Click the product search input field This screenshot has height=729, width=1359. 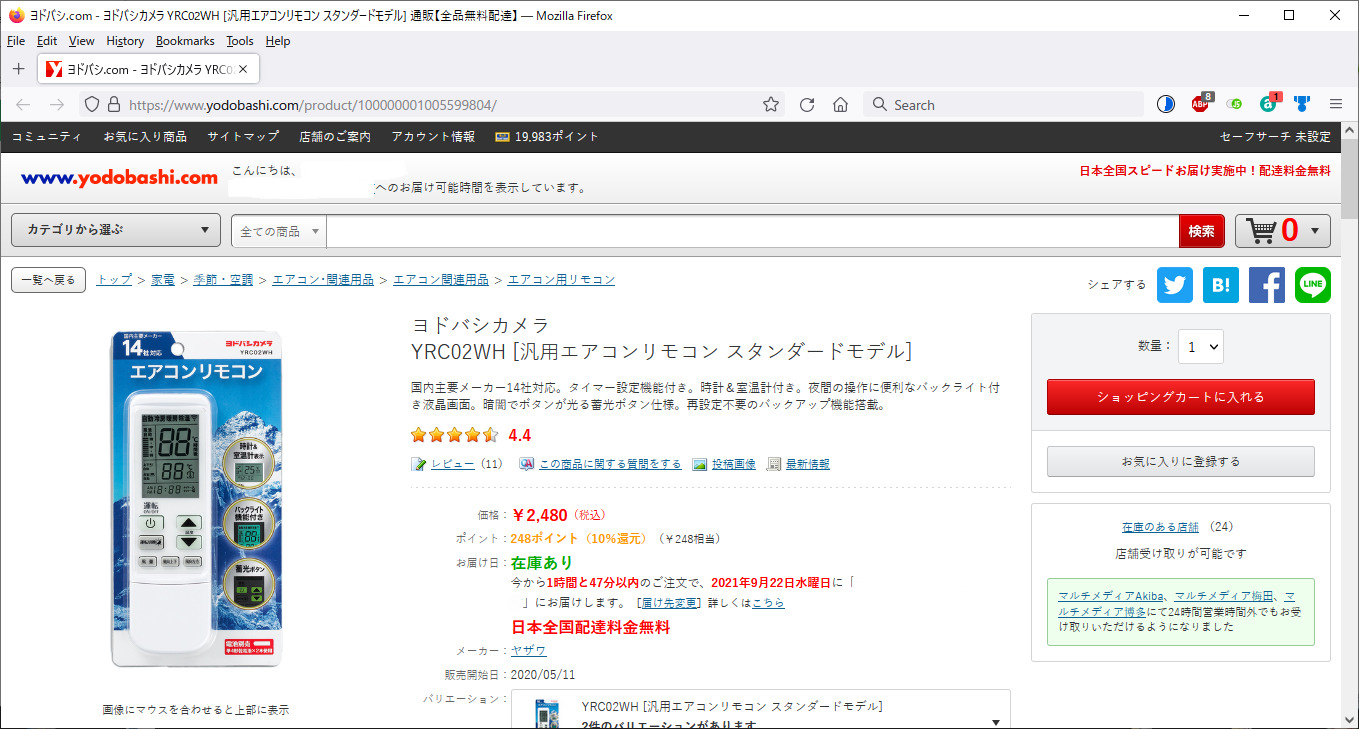[x=752, y=231]
